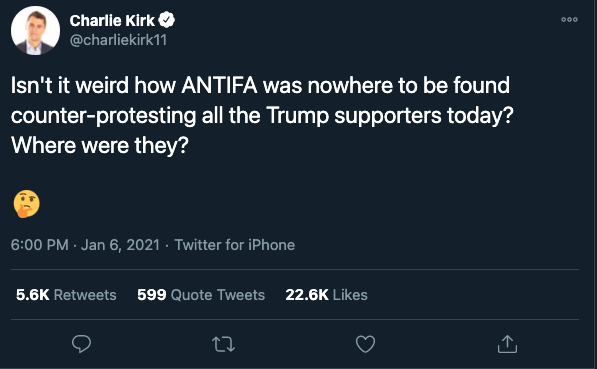Open the share tweet icon
Screen dimensions: 597x369
pos(508,343)
